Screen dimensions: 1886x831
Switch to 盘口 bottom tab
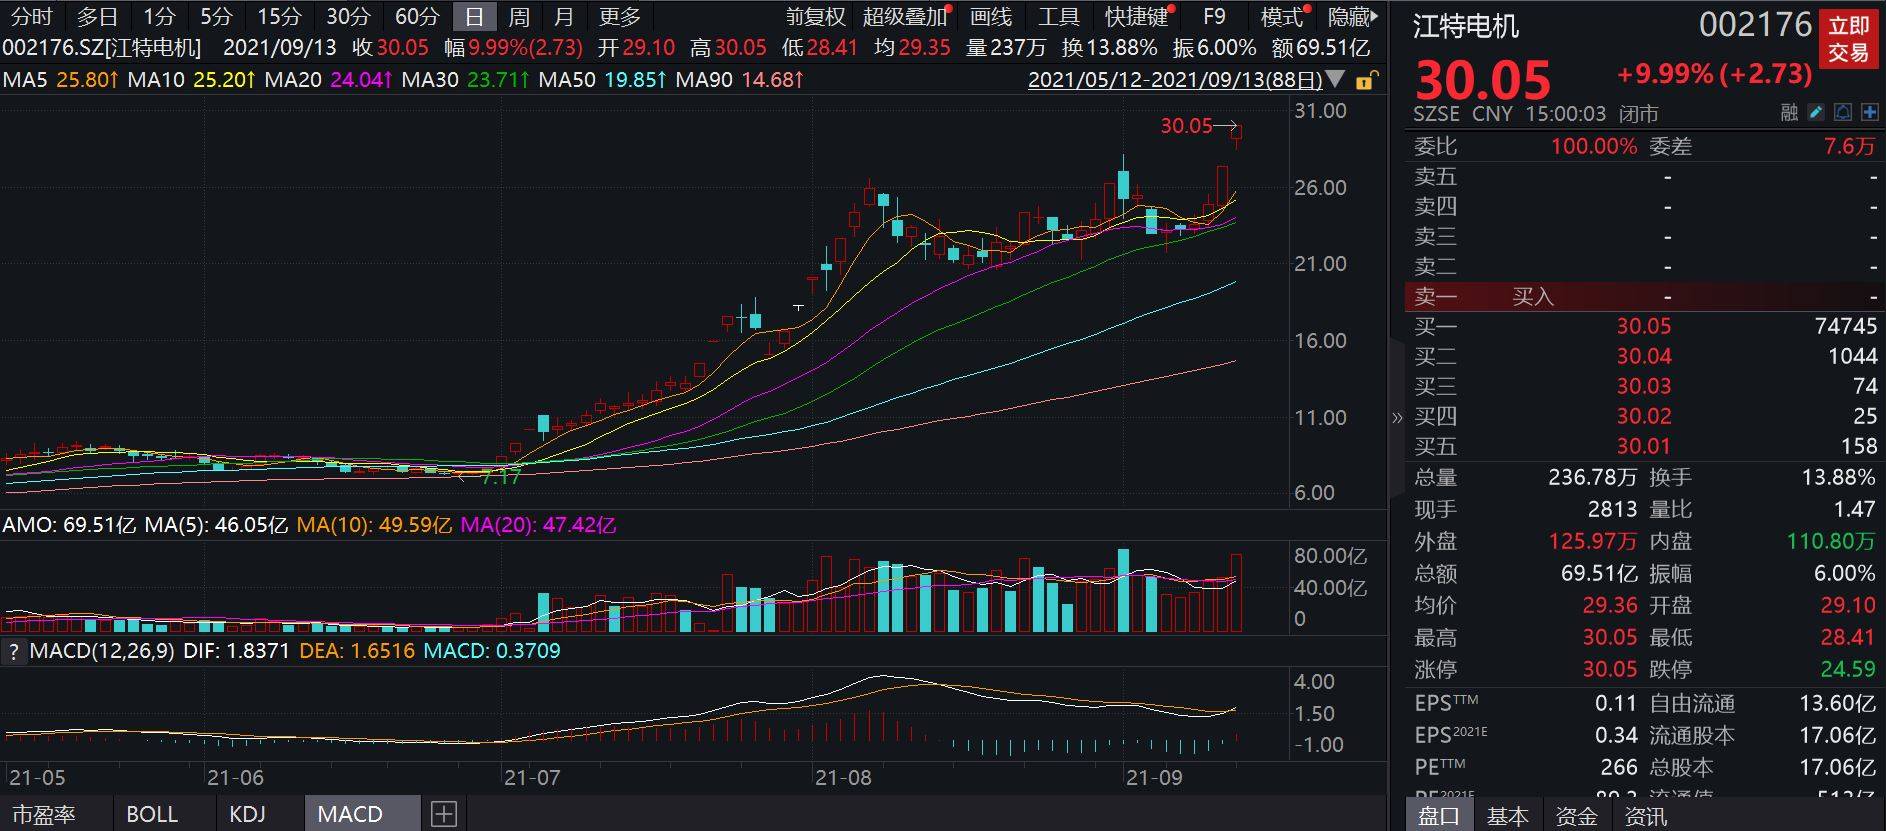click(x=1439, y=816)
